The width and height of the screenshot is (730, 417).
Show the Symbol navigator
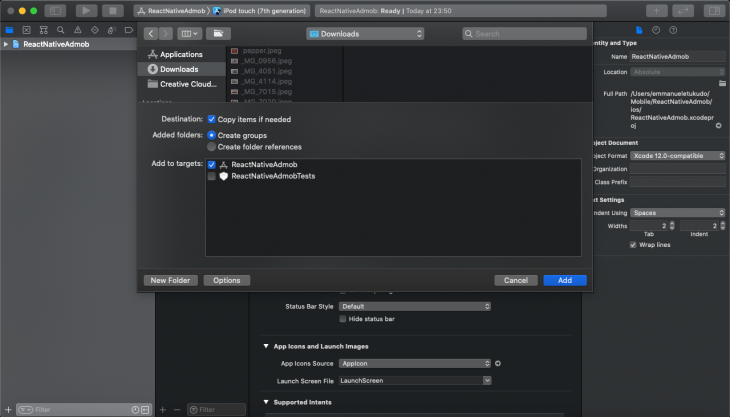pos(44,30)
